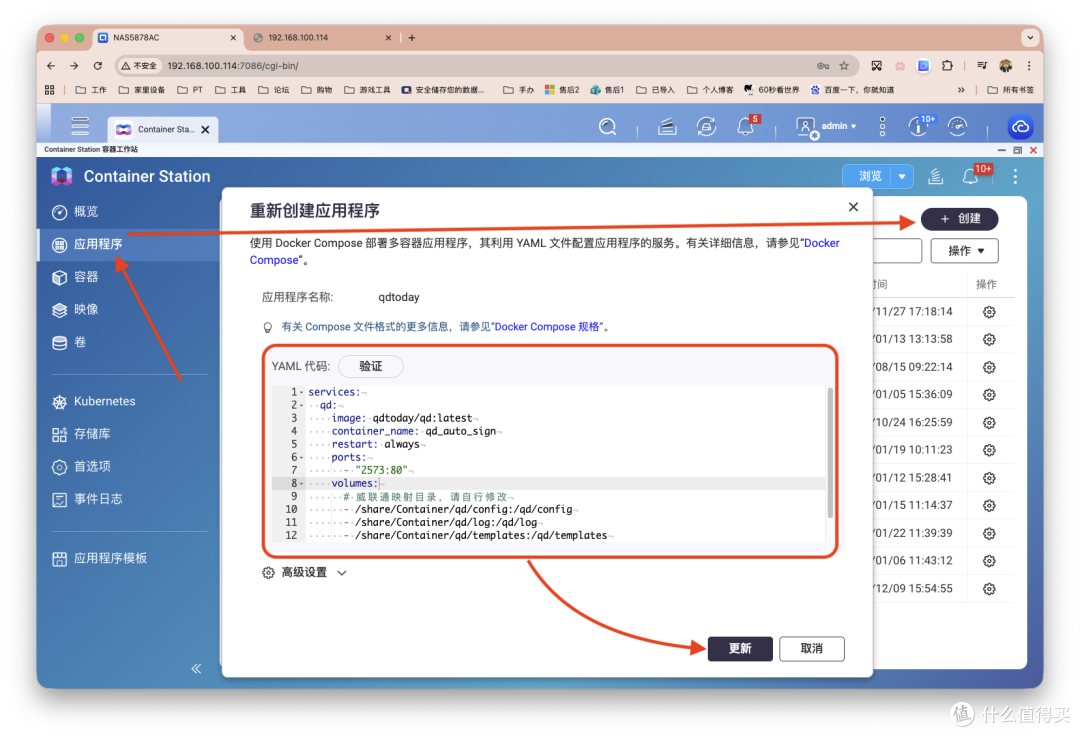1080x737 pixels.
Task: Open settings gear for 12/09 15:54:55 row
Action: click(x=989, y=589)
